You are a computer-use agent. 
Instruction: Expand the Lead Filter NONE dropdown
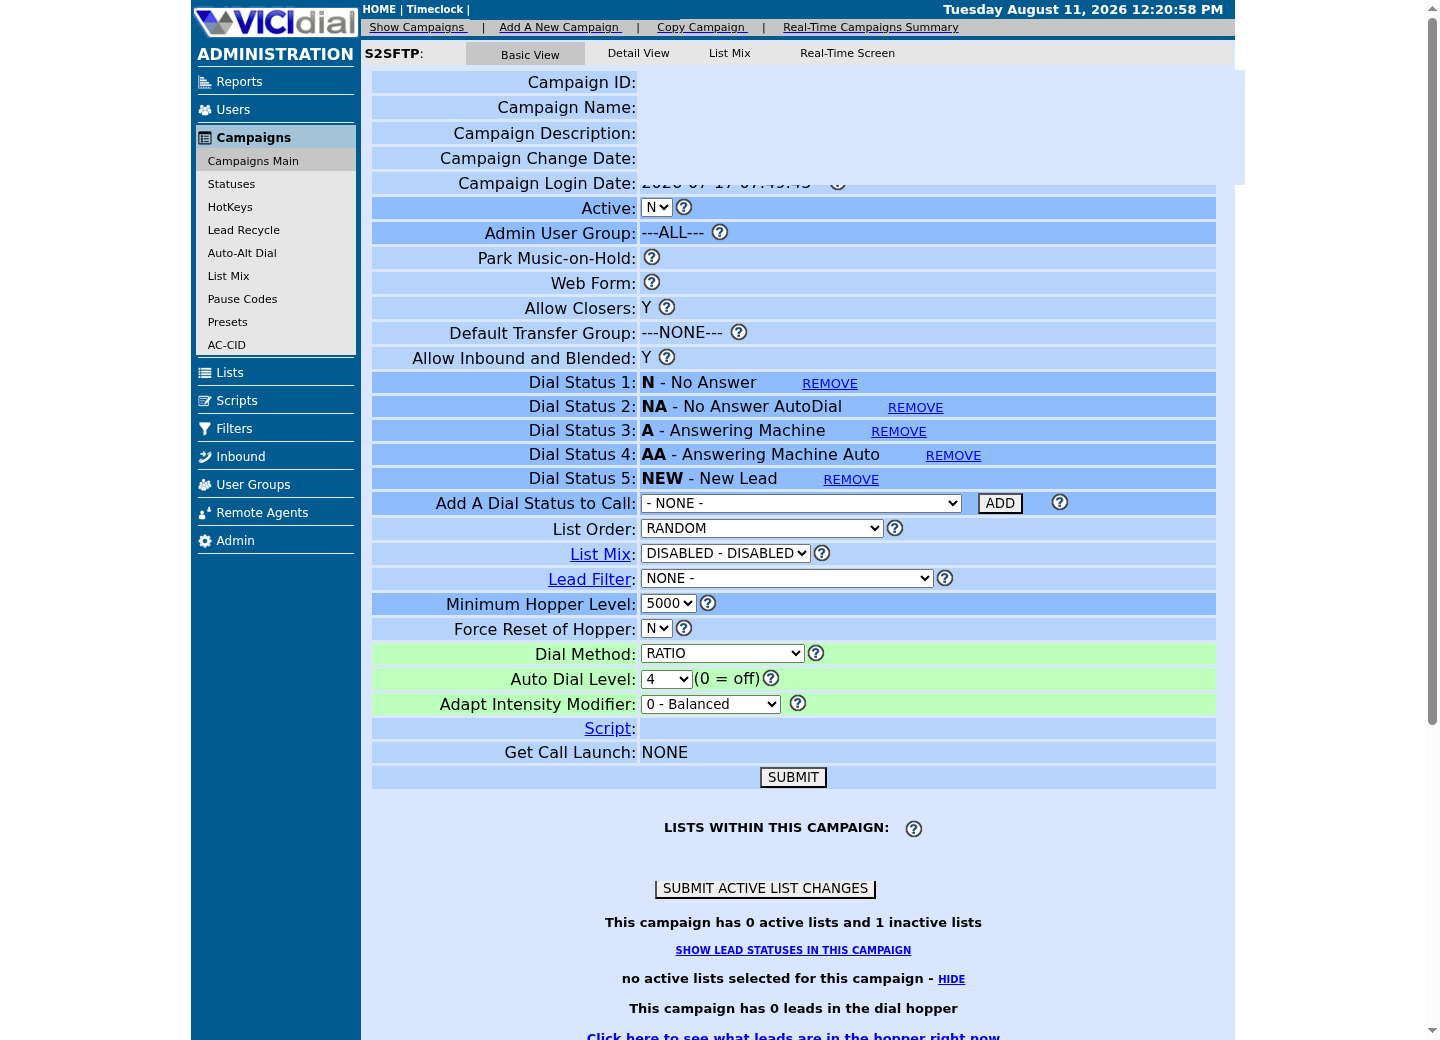click(787, 578)
